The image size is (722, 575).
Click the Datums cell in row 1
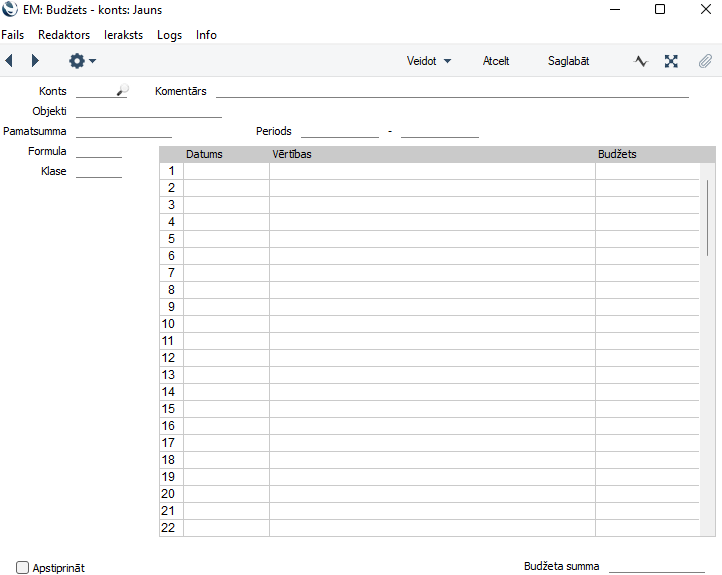pos(226,171)
